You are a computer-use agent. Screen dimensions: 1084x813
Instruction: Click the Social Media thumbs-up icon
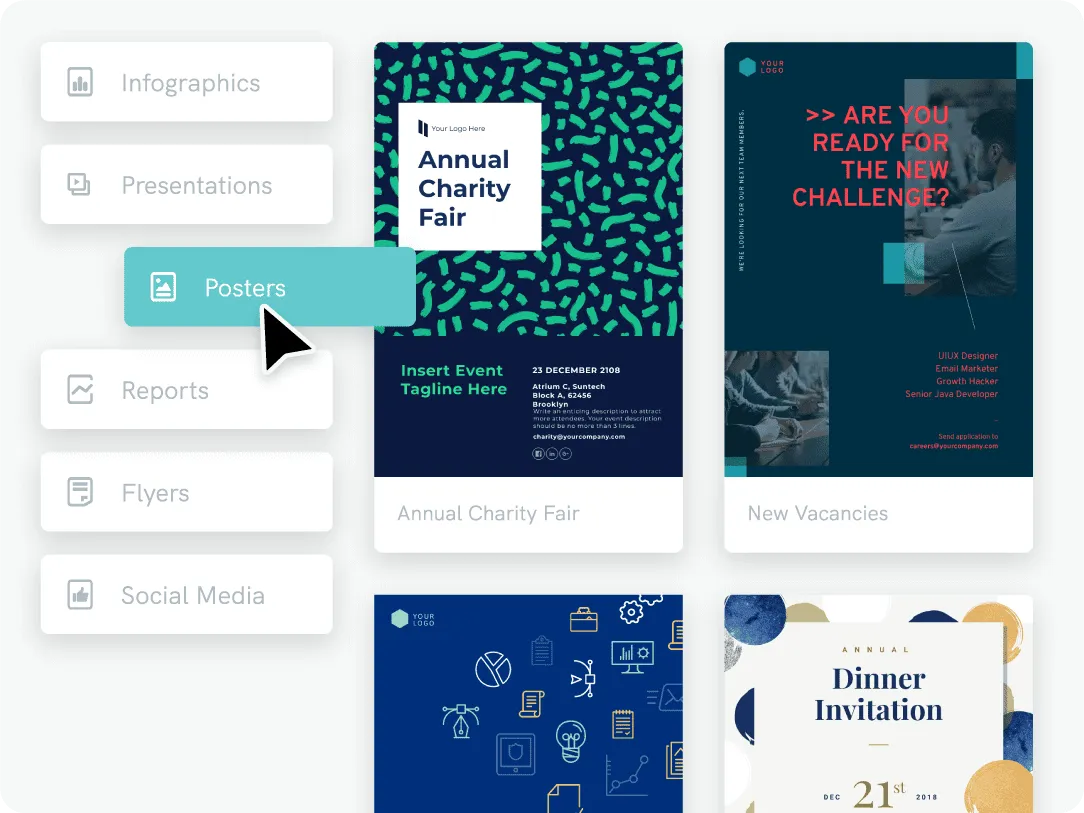[80, 595]
